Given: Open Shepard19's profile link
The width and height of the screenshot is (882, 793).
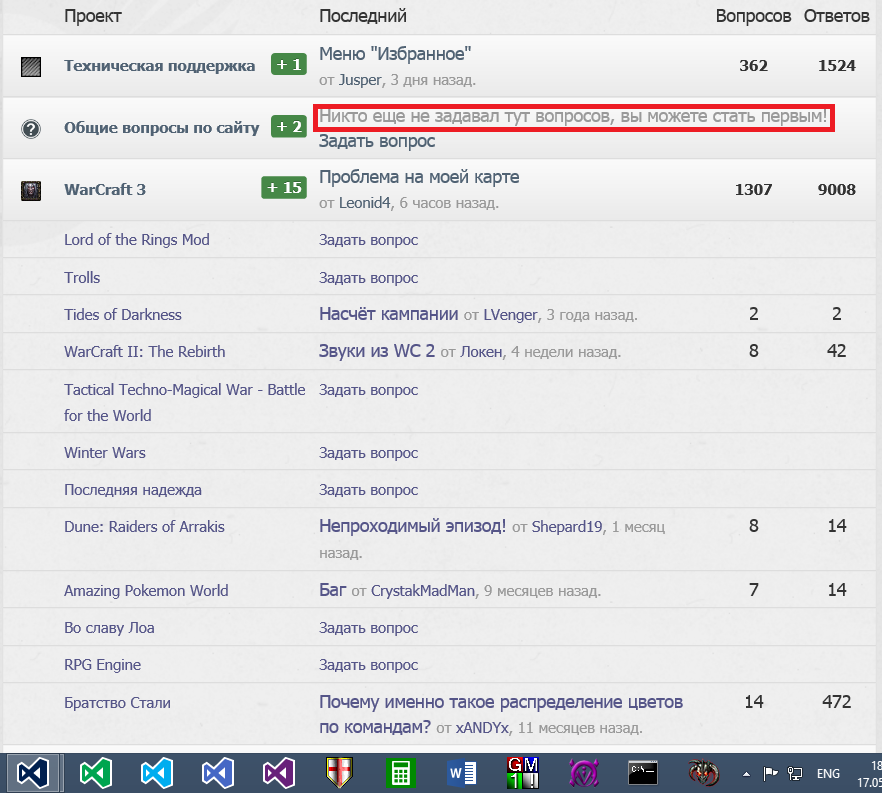Looking at the screenshot, I should pyautogui.click(x=567, y=526).
